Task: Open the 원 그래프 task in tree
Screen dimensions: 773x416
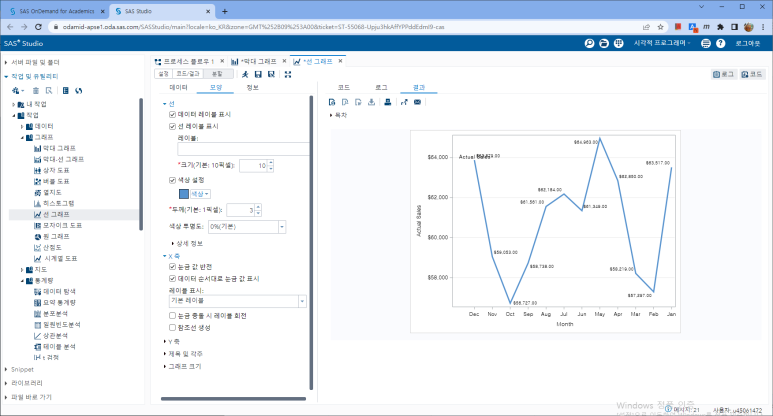Action: click(52, 236)
